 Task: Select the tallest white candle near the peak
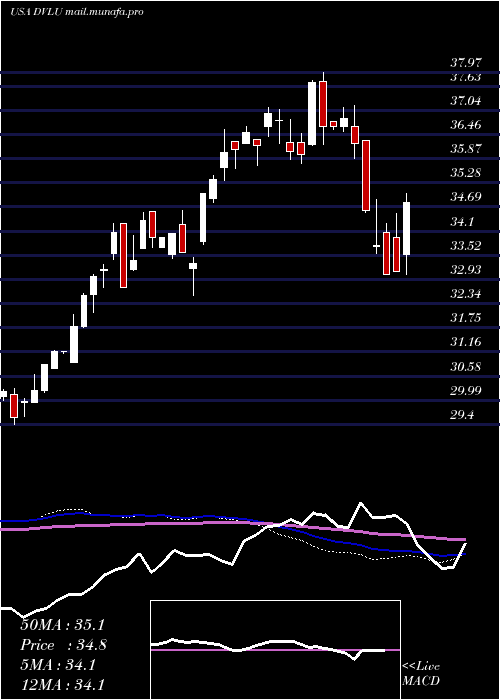click(312, 113)
